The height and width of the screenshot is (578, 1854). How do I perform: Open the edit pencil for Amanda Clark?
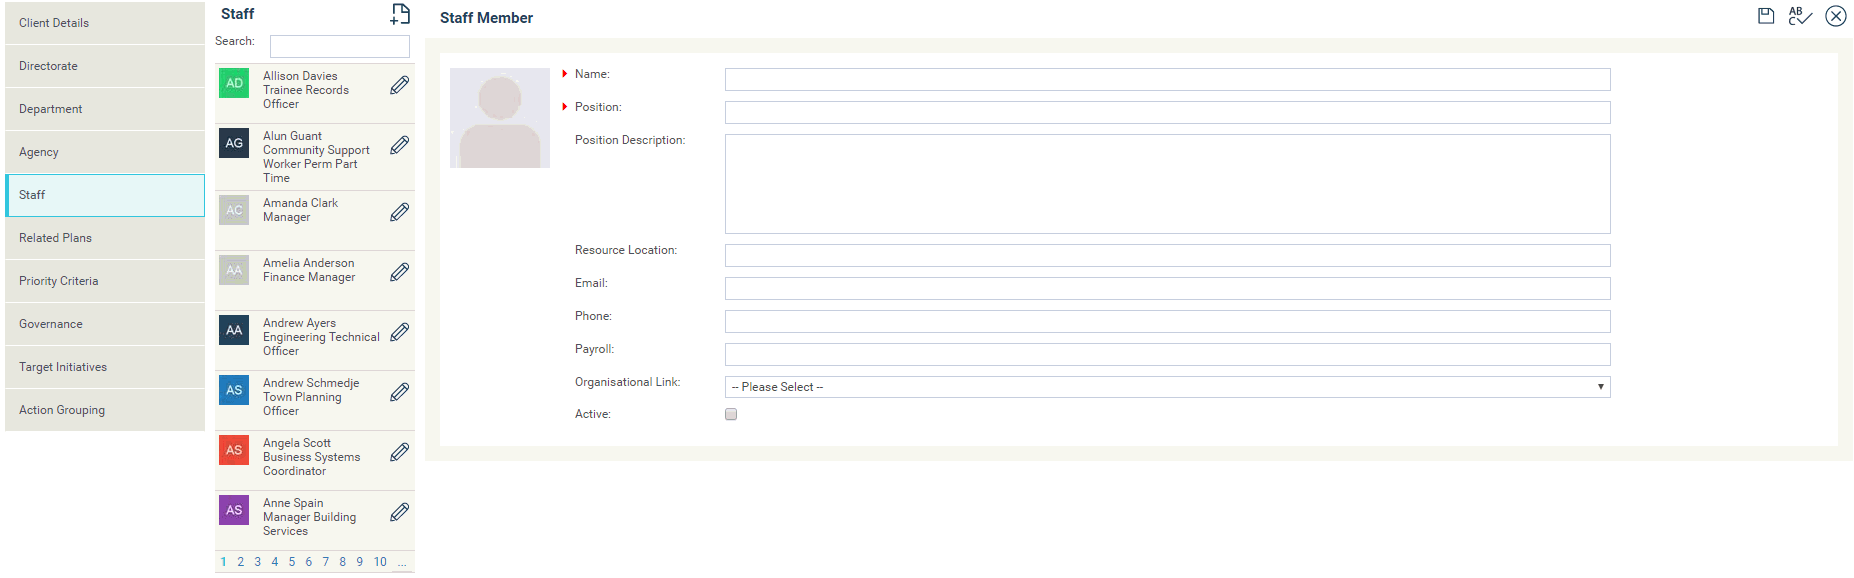click(x=399, y=212)
